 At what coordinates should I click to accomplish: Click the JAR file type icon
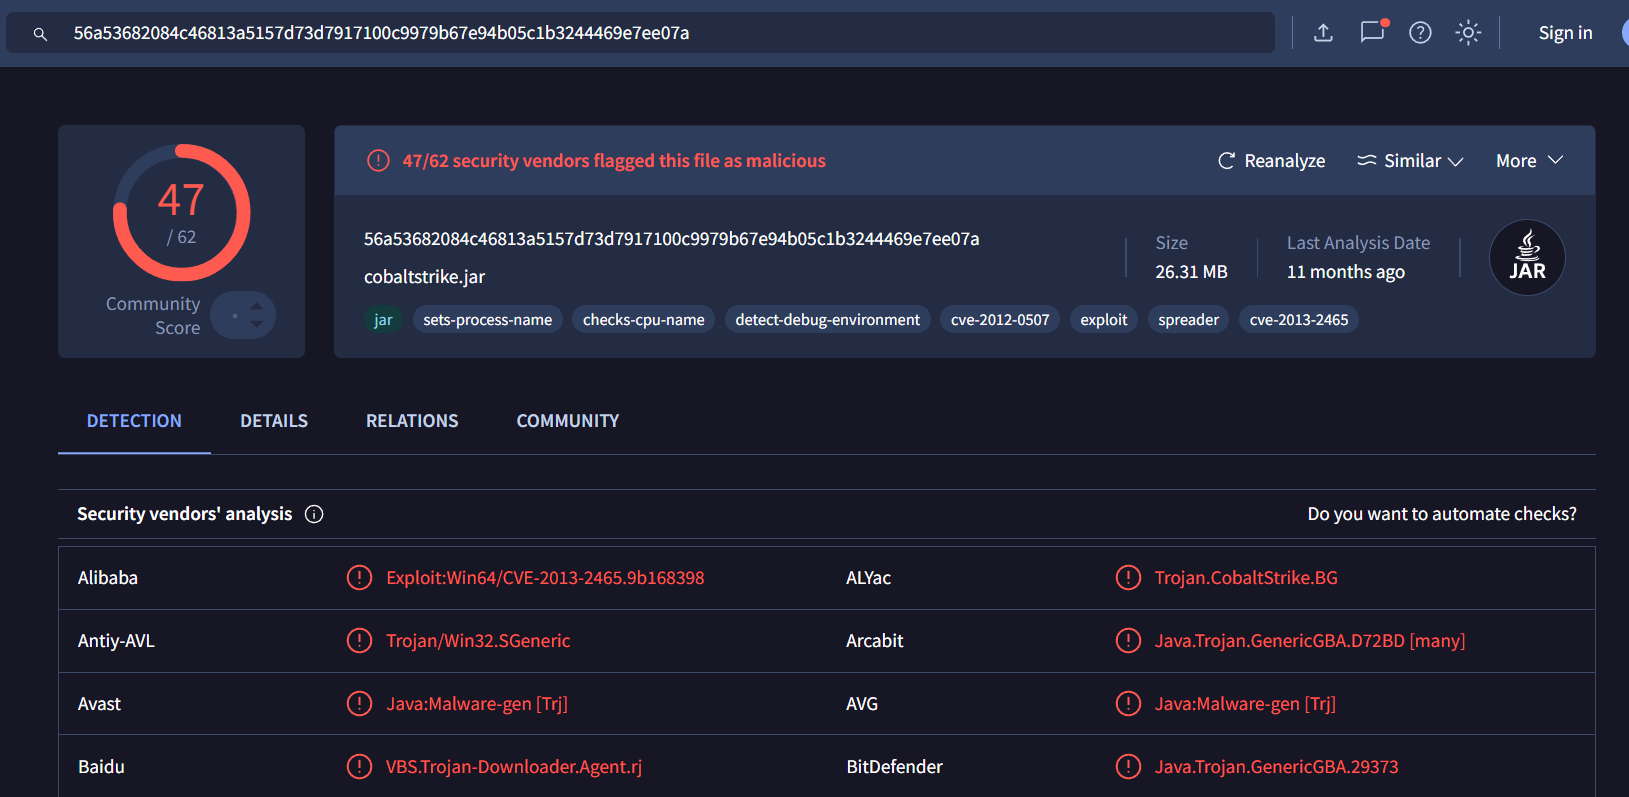click(1527, 258)
